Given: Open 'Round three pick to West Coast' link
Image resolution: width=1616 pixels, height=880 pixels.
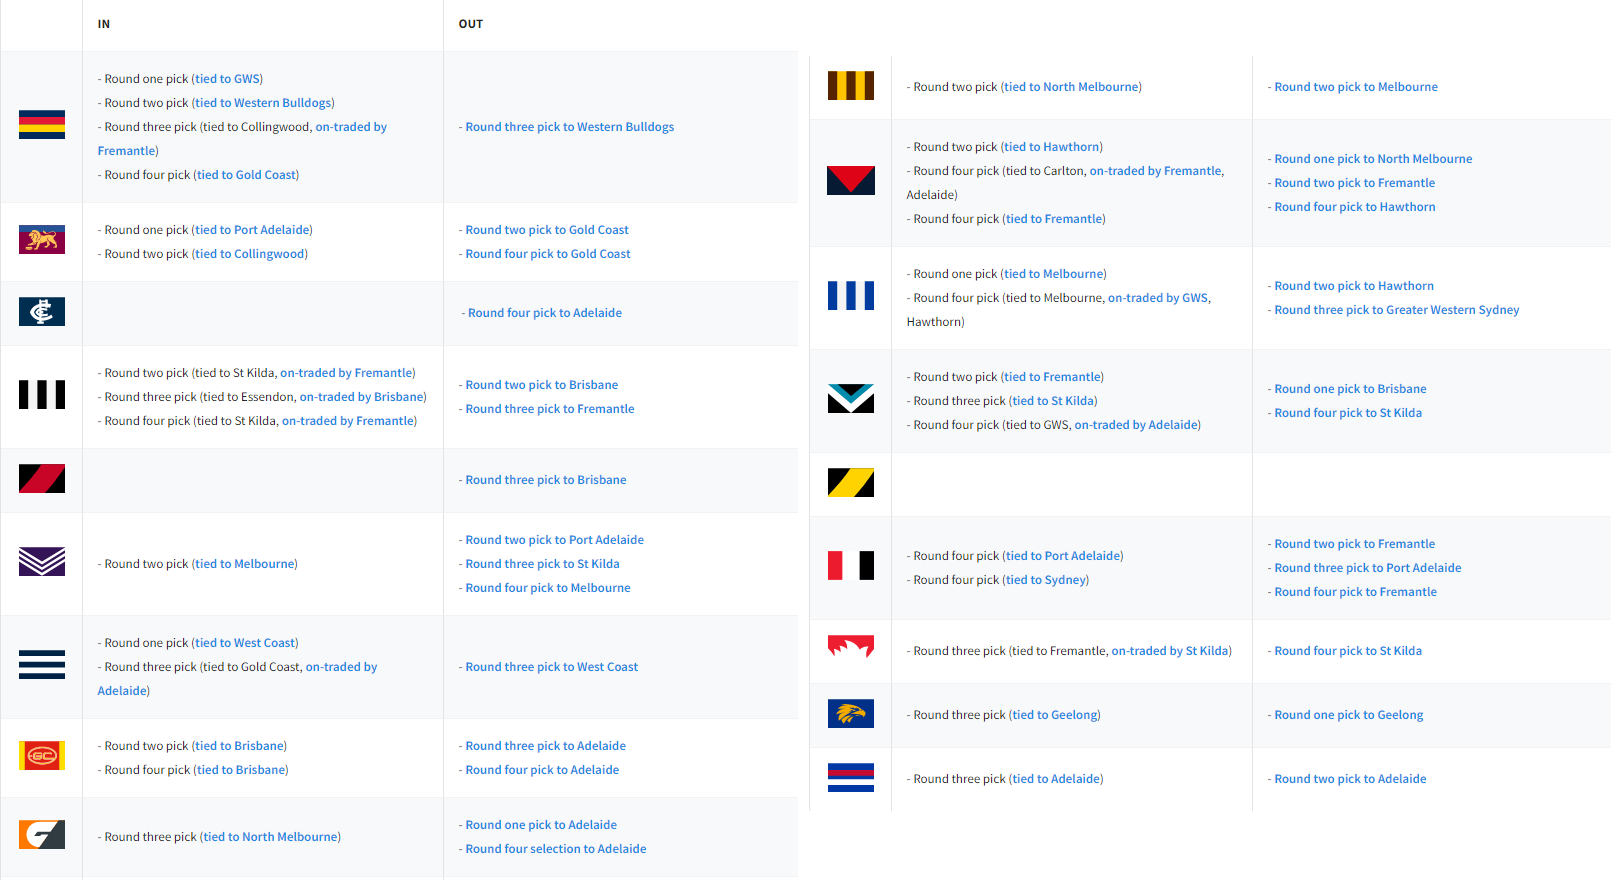Looking at the screenshot, I should tap(552, 667).
